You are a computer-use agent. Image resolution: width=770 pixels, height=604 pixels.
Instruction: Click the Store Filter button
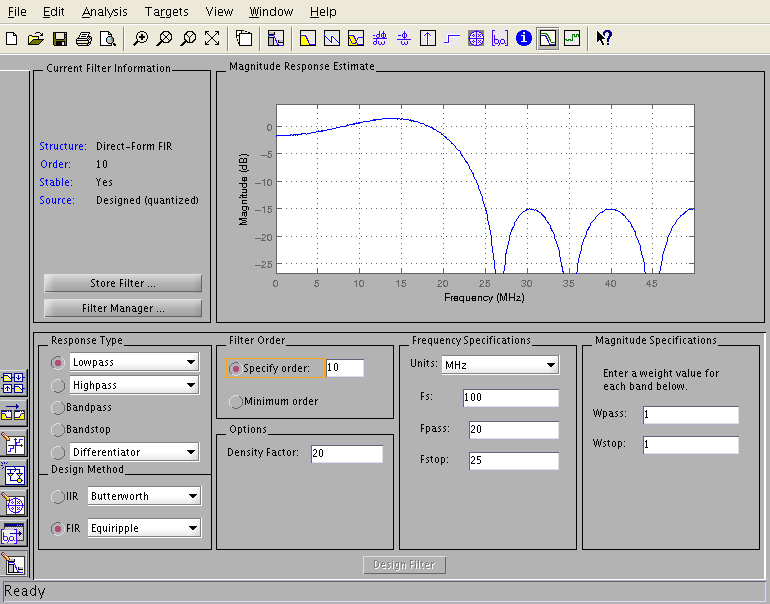point(123,283)
